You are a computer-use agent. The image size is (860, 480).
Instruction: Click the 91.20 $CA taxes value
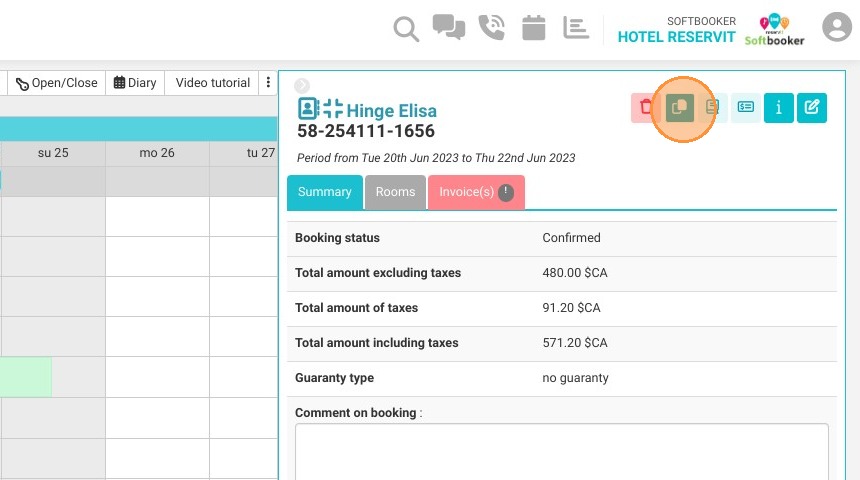[x=572, y=308]
